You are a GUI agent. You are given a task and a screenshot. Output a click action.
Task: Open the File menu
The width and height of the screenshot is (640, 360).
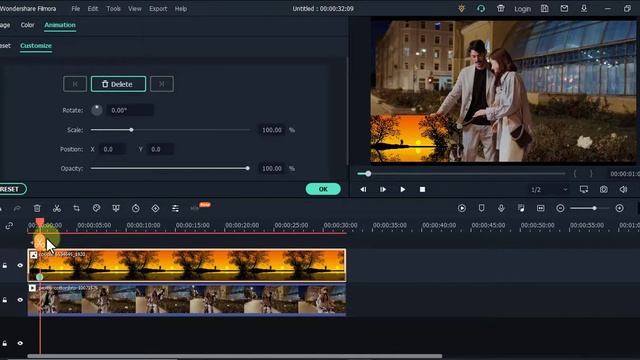(x=76, y=9)
